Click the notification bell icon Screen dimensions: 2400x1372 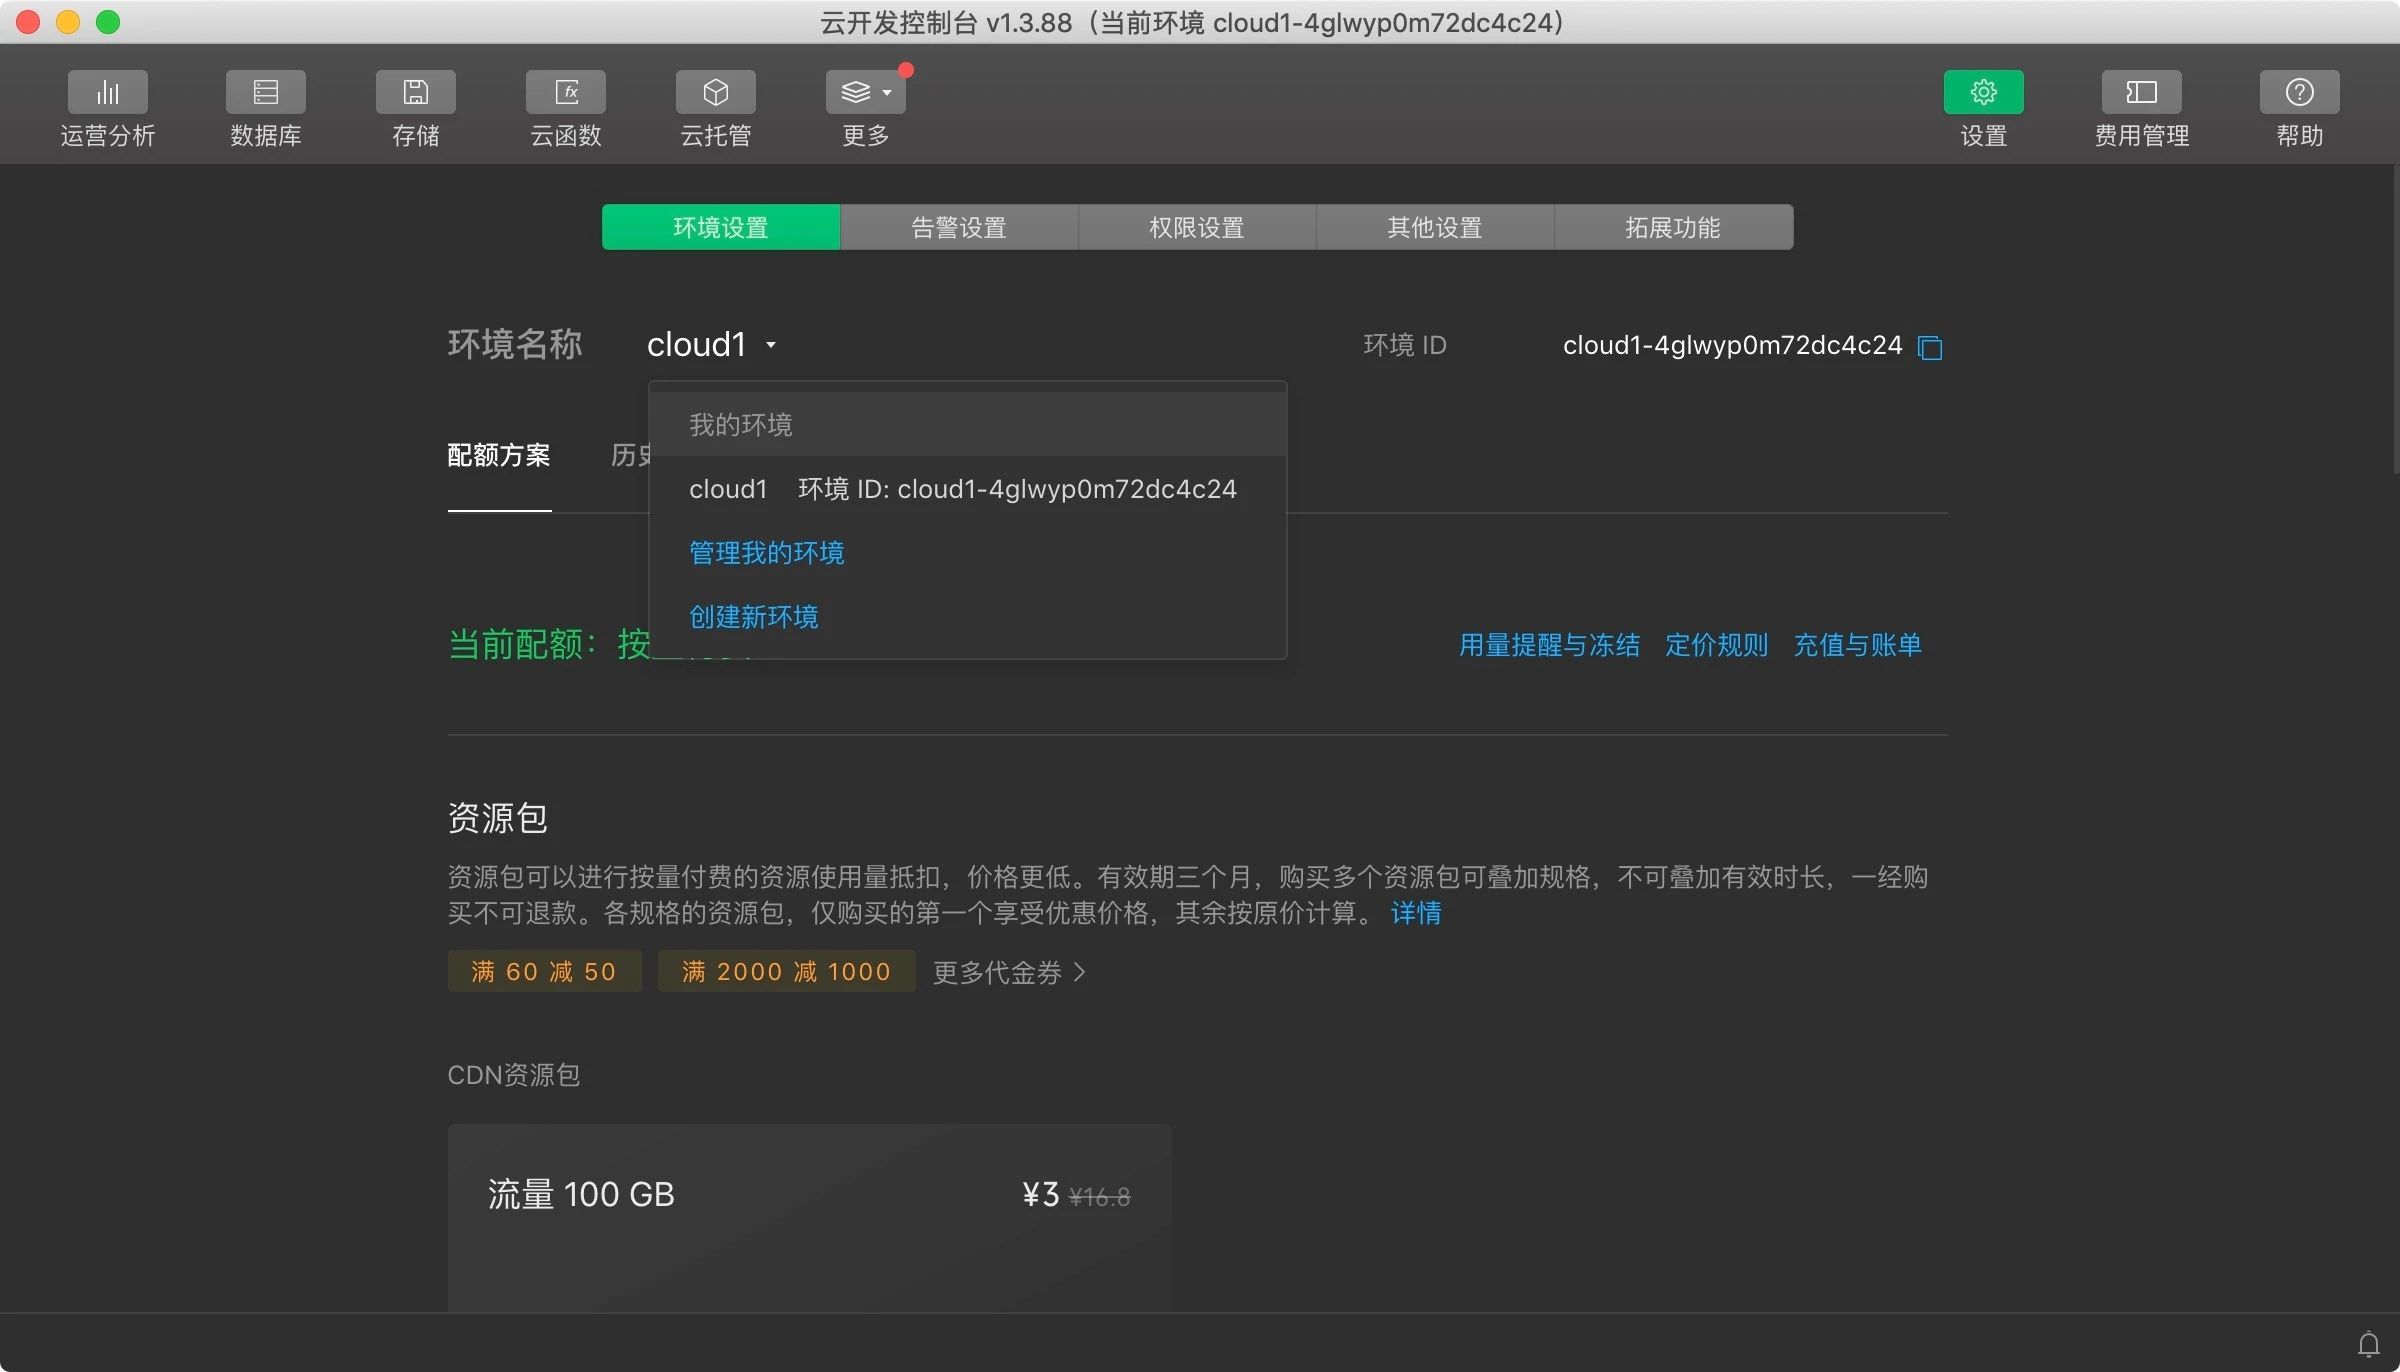(x=2368, y=1344)
